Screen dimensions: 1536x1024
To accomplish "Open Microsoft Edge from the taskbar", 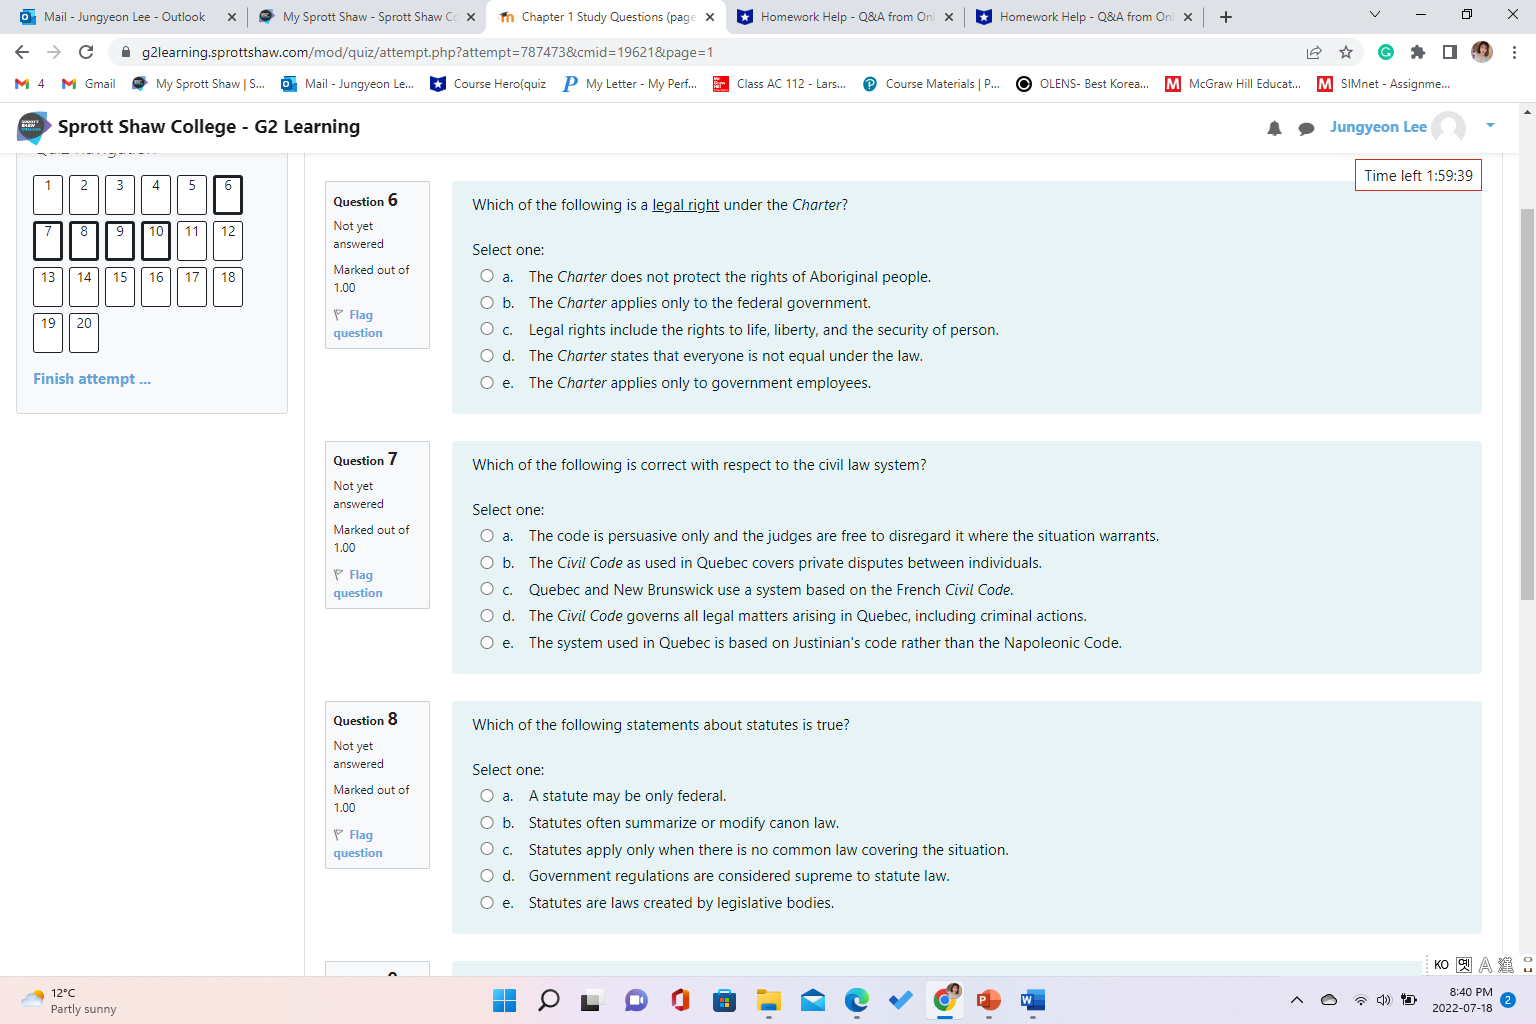I will pyautogui.click(x=857, y=1000).
